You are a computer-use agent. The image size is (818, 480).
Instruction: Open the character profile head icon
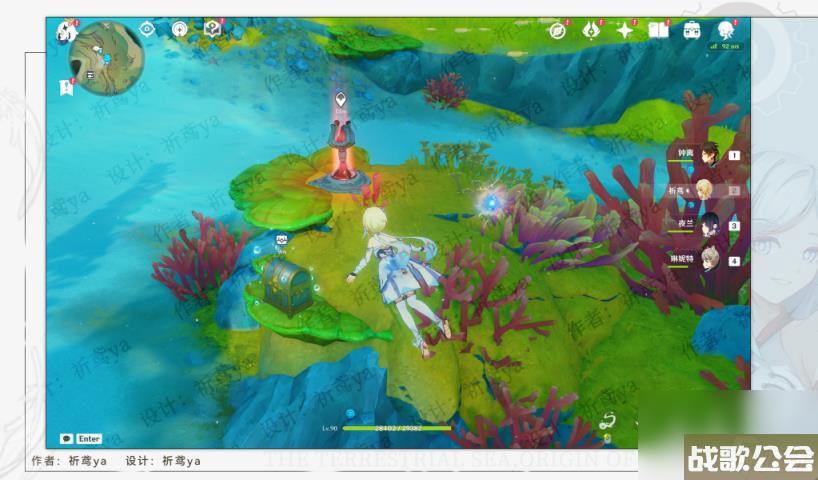726,31
